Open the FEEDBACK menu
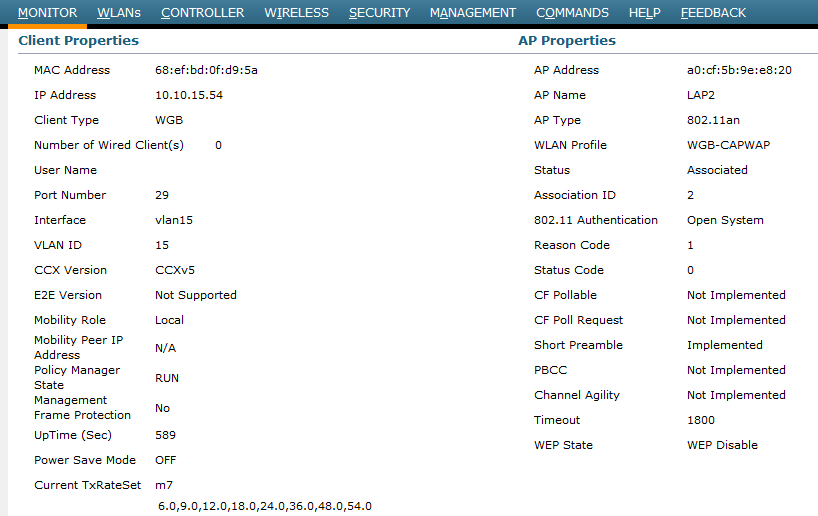The width and height of the screenshot is (818, 516). coord(713,13)
